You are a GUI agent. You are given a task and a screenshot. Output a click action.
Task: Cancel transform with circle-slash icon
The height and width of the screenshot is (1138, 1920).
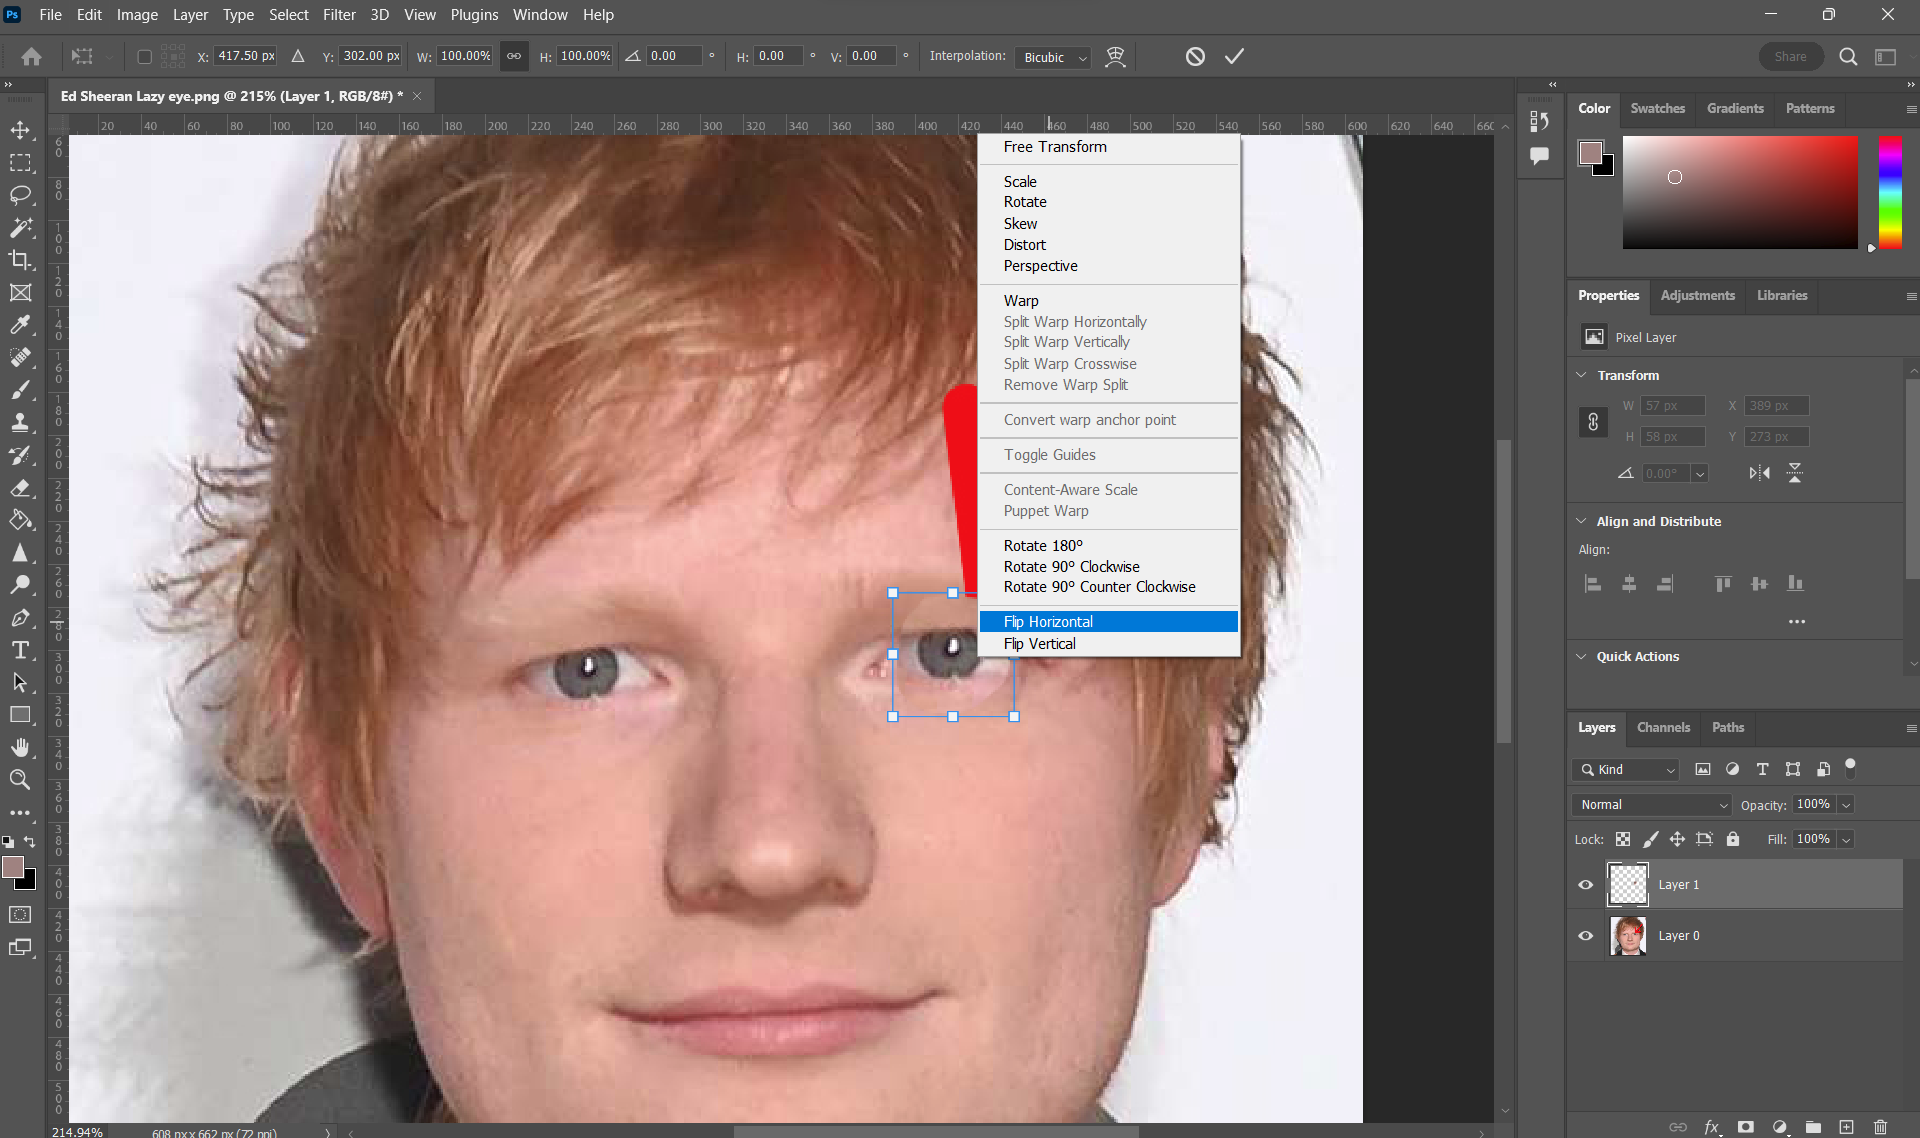1195,56
